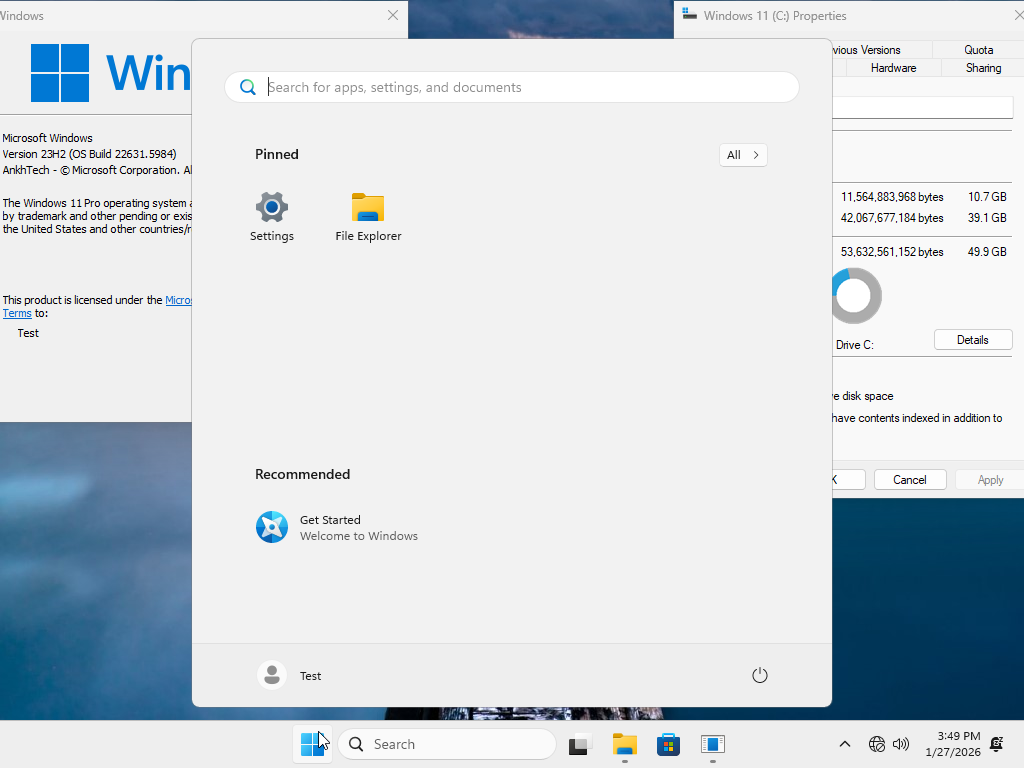The image size is (1024, 768).
Task: Open volume controls from the system tray
Action: click(x=901, y=744)
